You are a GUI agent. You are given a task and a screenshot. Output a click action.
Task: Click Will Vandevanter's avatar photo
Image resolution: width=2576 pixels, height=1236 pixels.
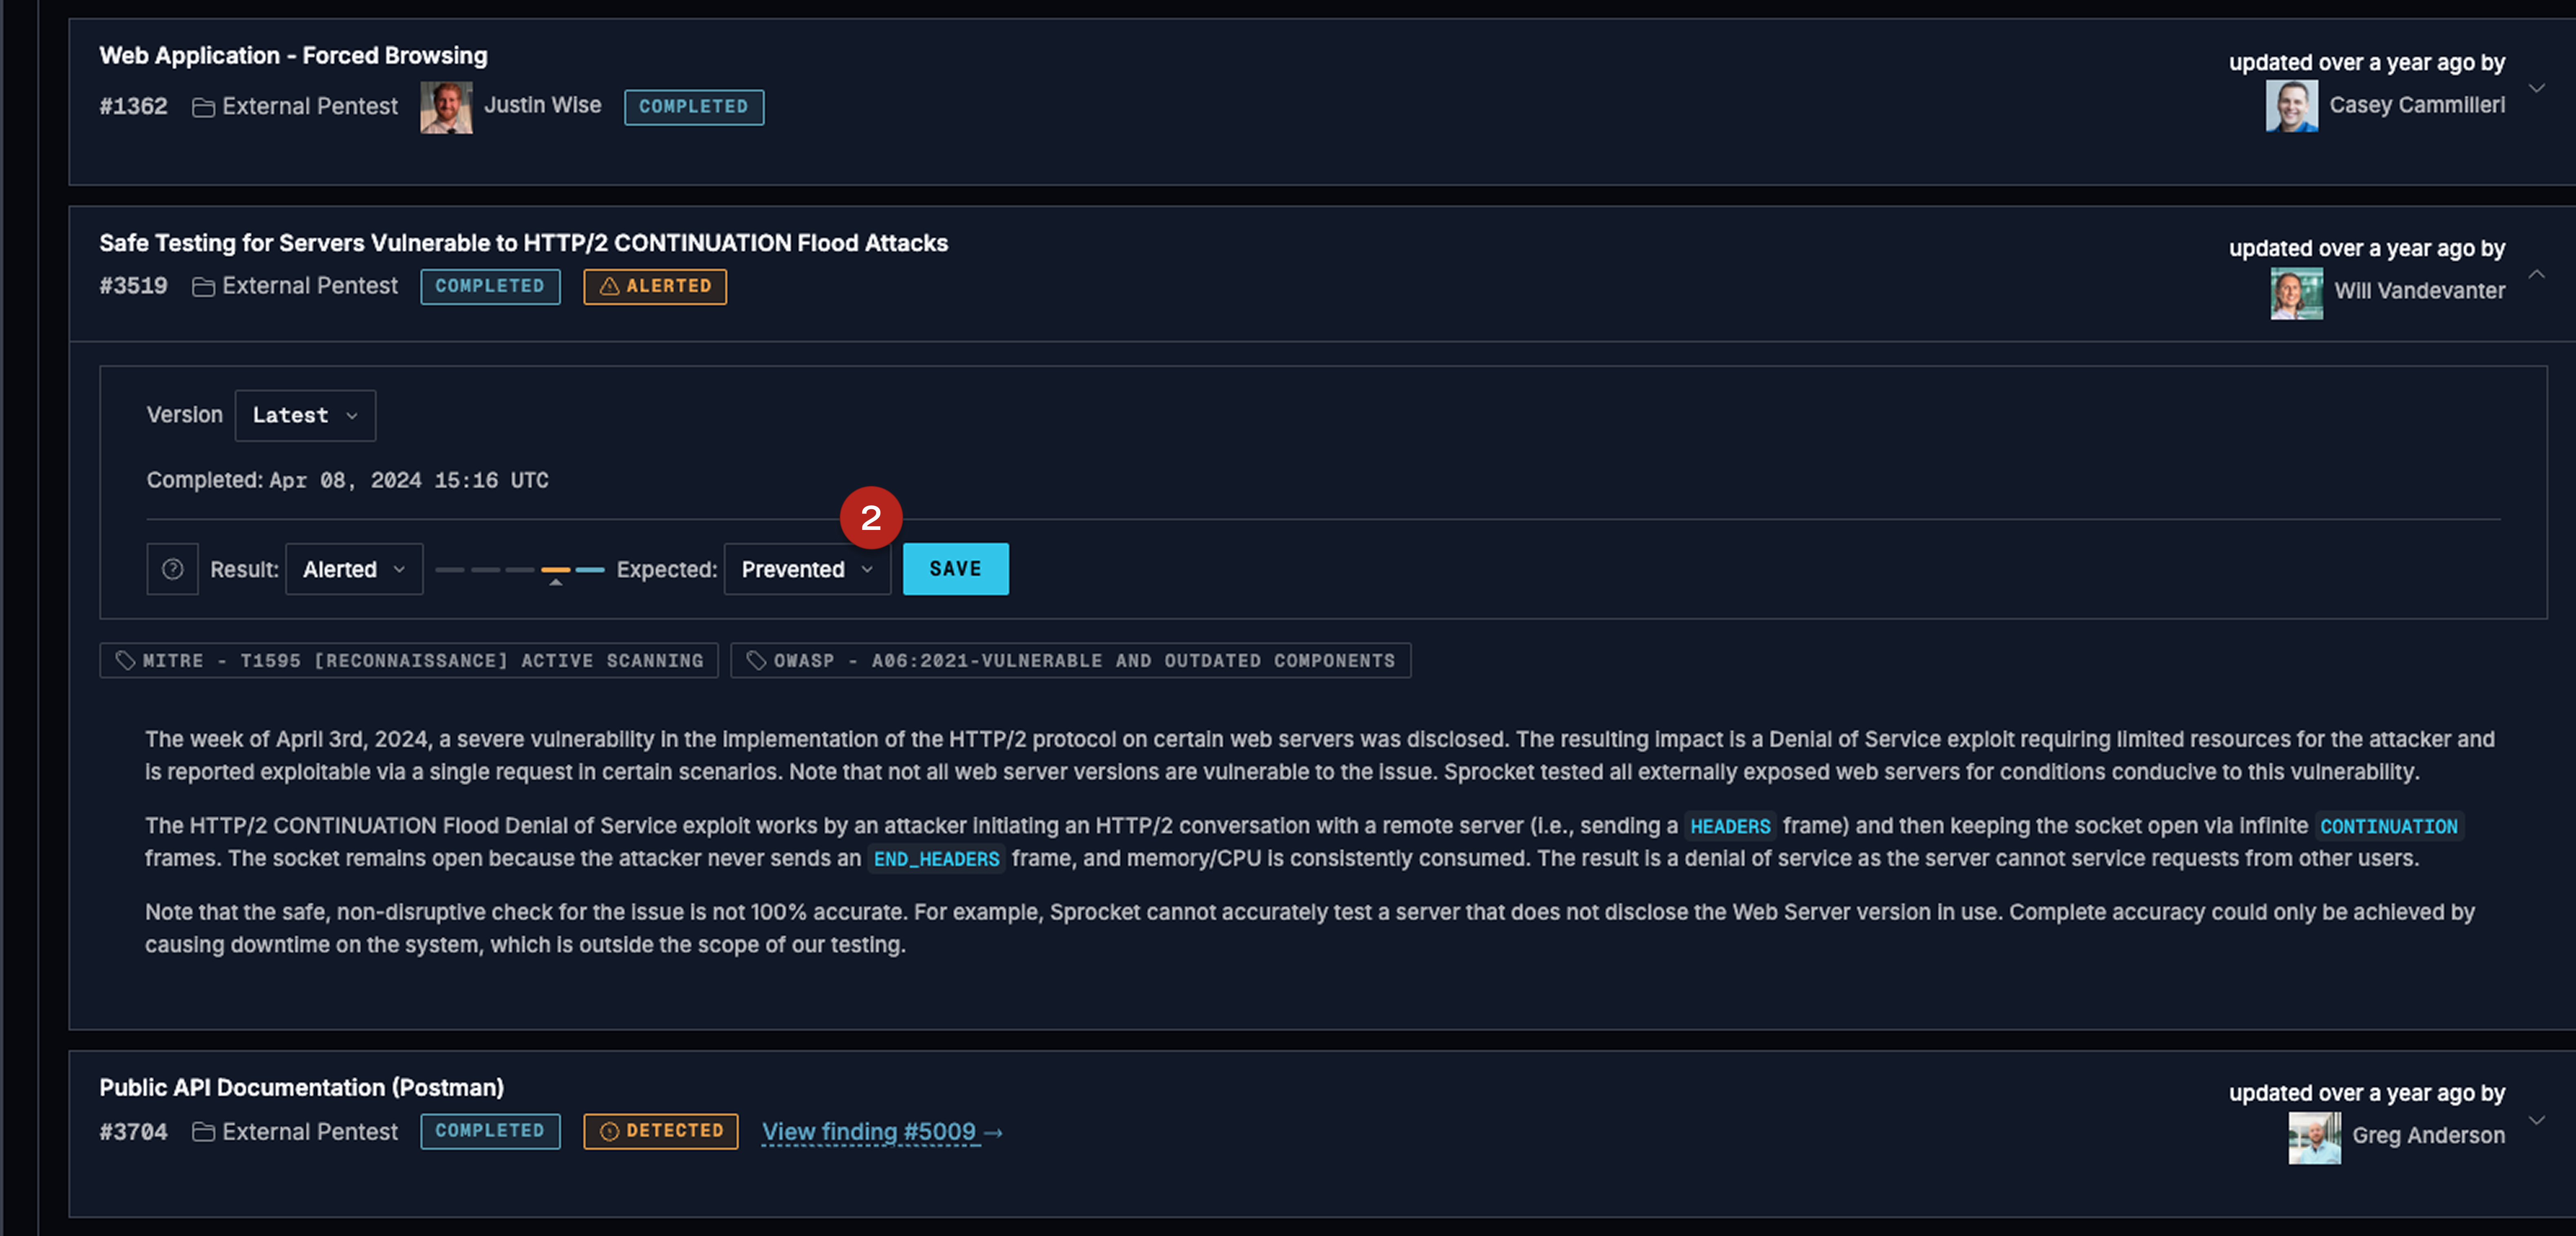coord(2296,293)
